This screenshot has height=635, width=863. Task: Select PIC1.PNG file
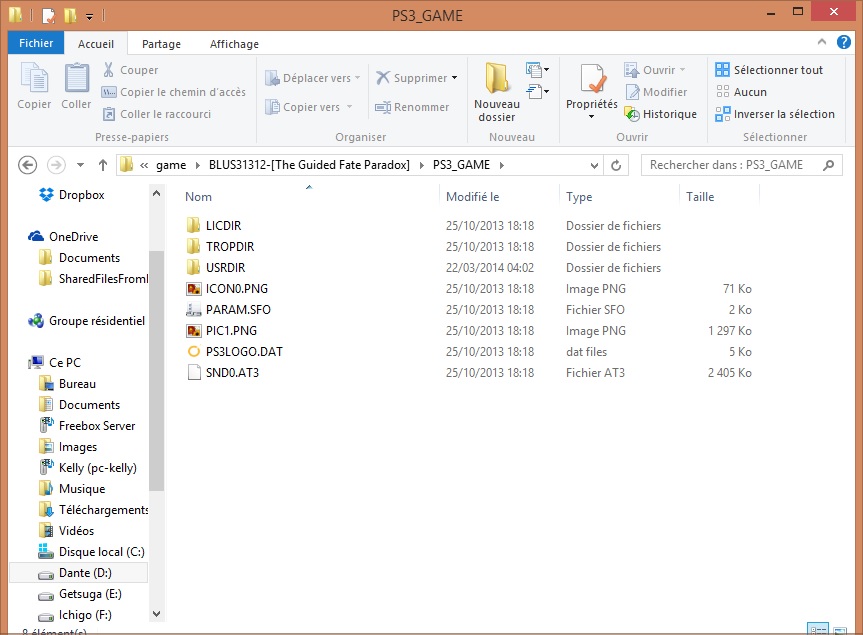[231, 331]
